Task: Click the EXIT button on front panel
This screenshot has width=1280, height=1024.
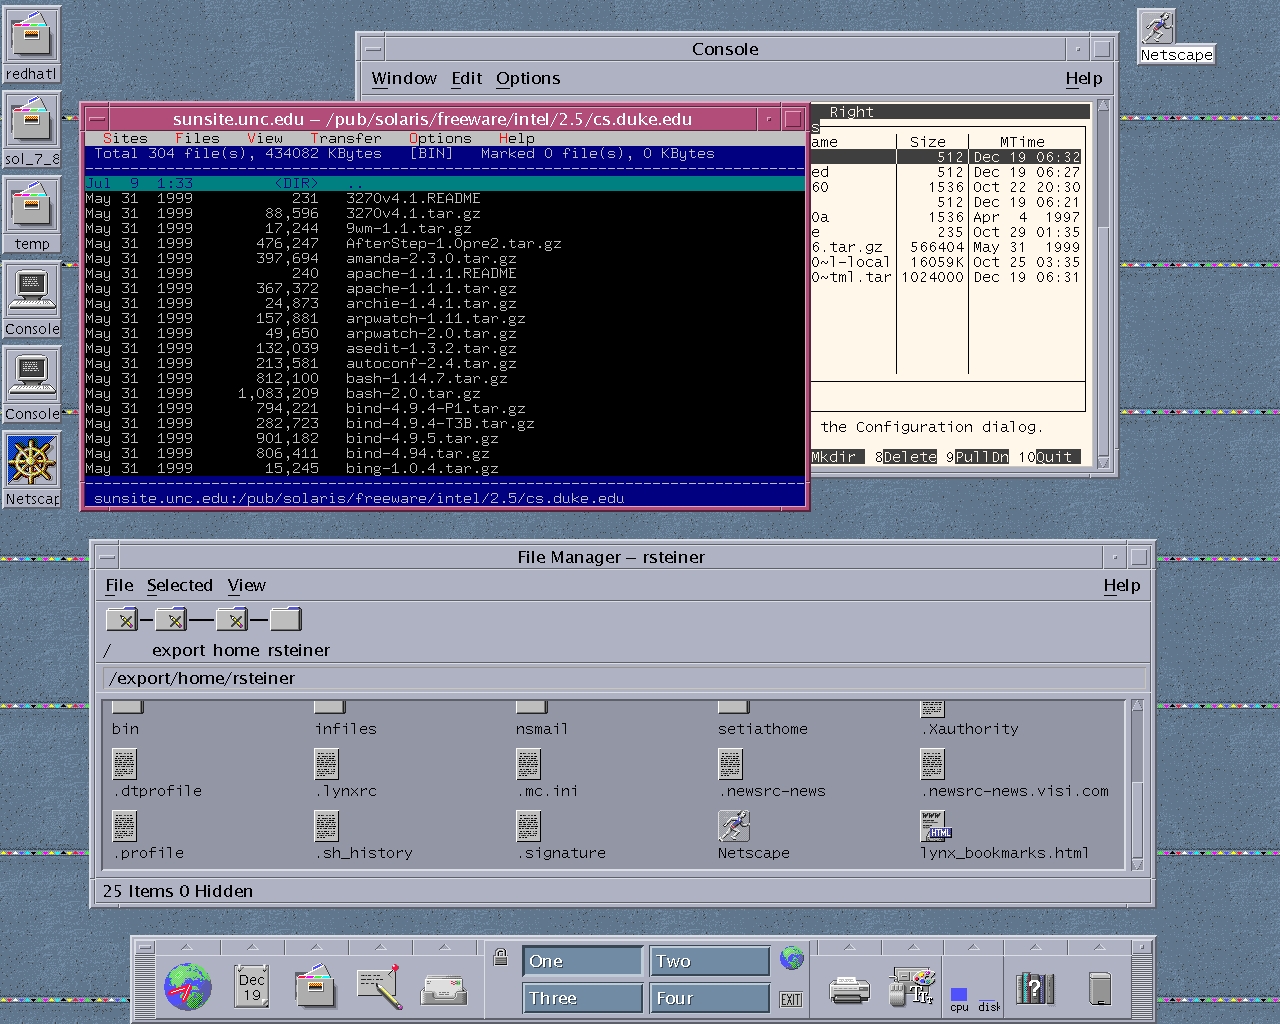Action: 791,999
